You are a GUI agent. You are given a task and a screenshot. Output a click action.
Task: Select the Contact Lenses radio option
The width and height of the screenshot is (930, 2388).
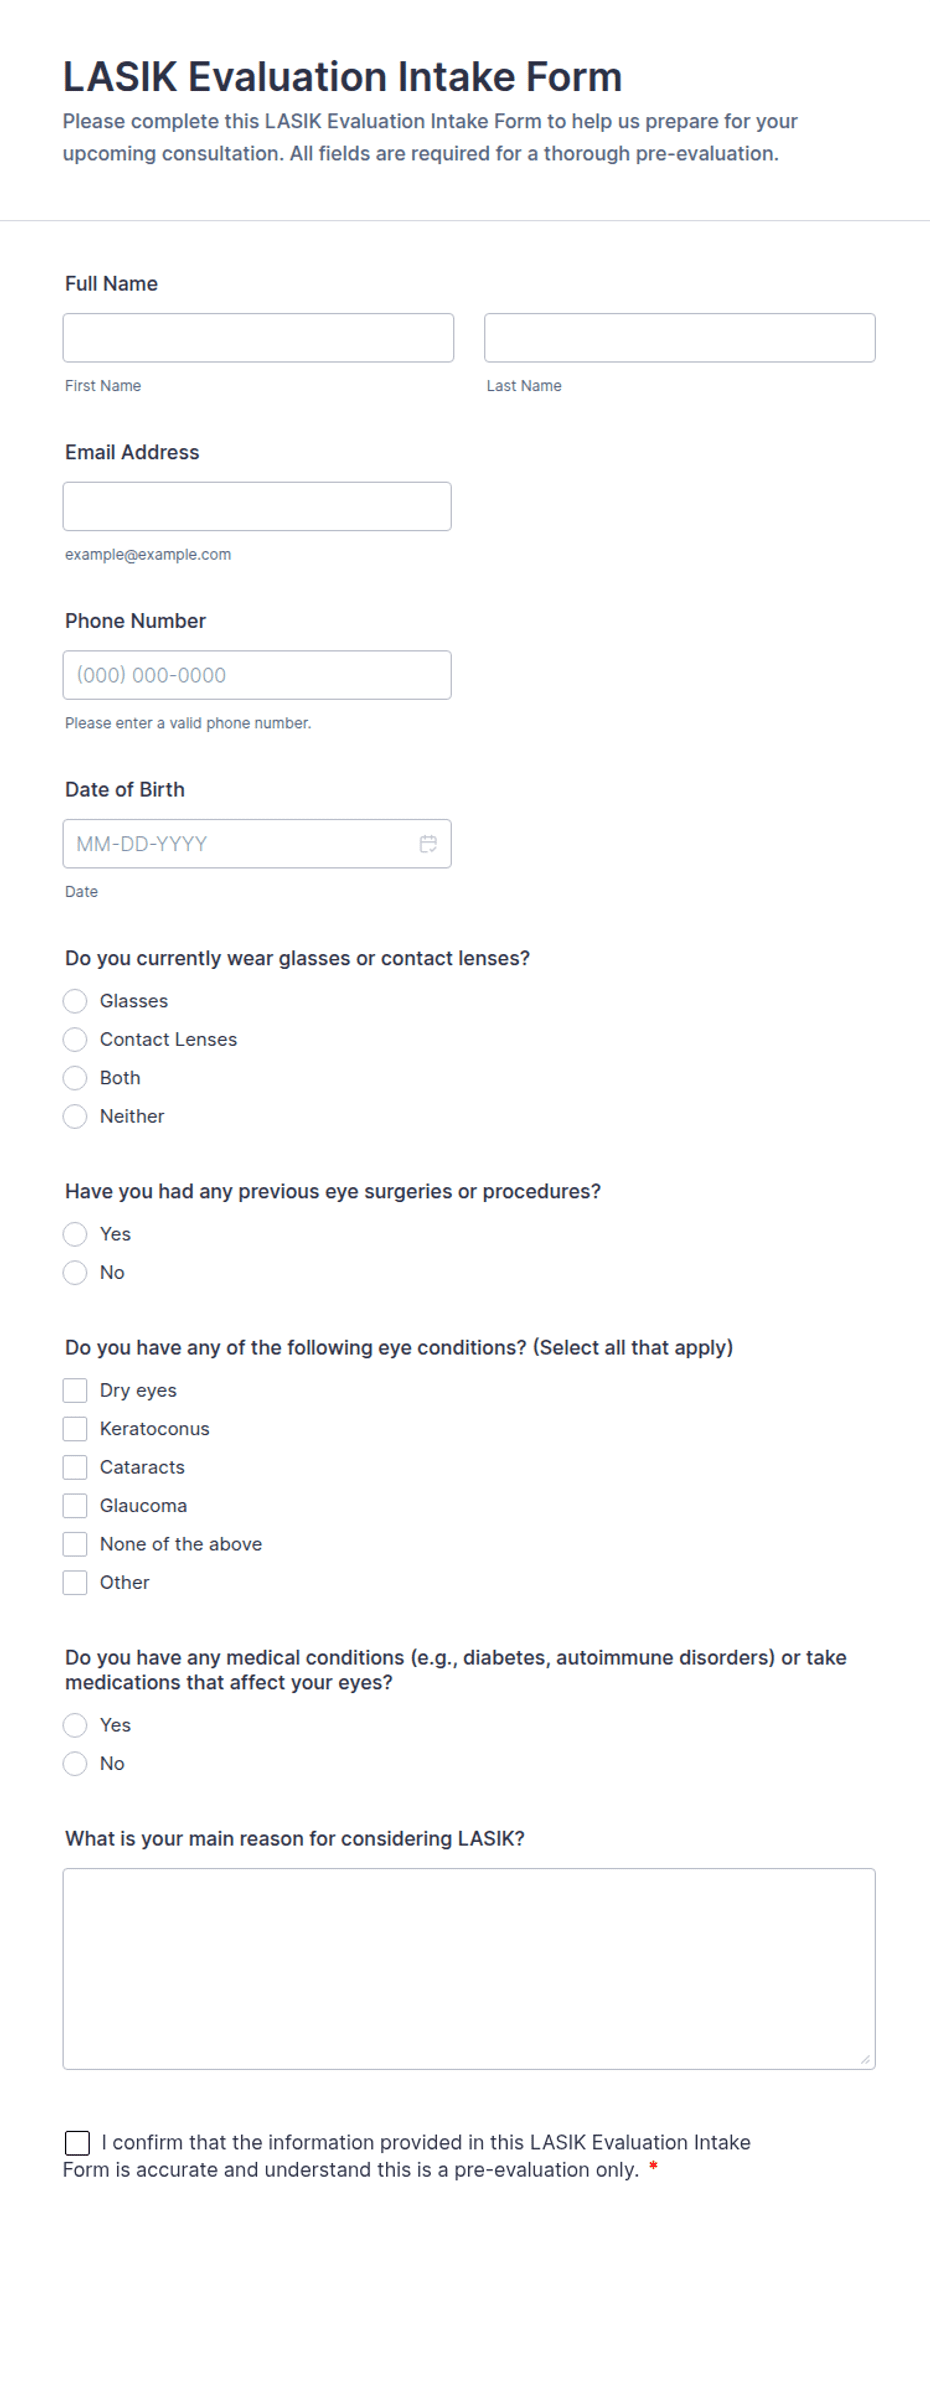point(75,1040)
